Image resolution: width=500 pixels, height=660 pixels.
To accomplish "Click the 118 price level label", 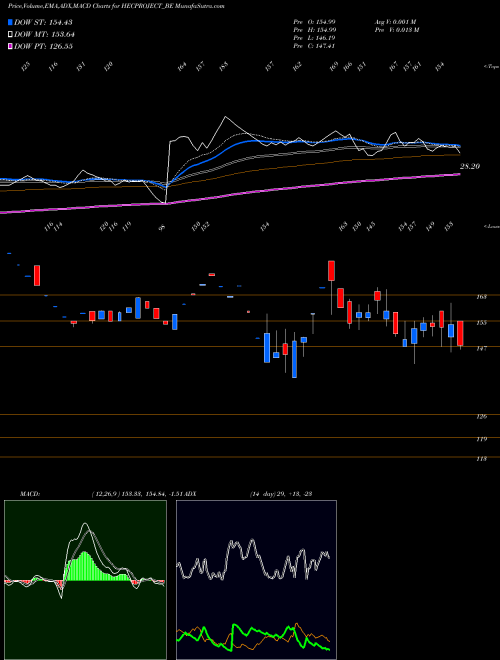I will pyautogui.click(x=481, y=459).
